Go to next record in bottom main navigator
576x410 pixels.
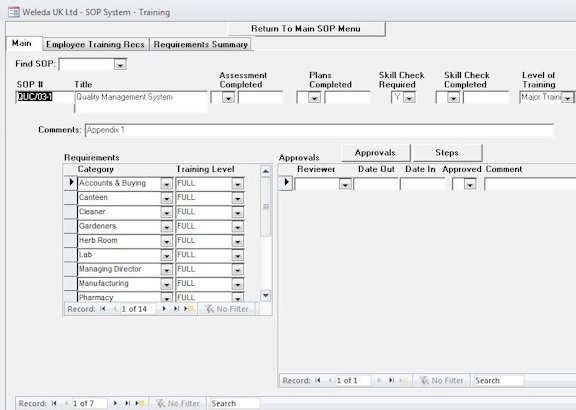[x=115, y=403]
